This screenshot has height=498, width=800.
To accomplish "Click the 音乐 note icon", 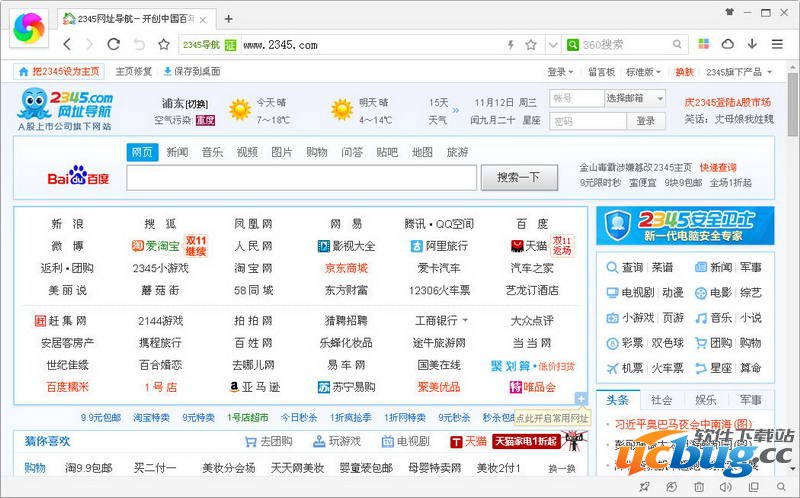I will tap(701, 318).
